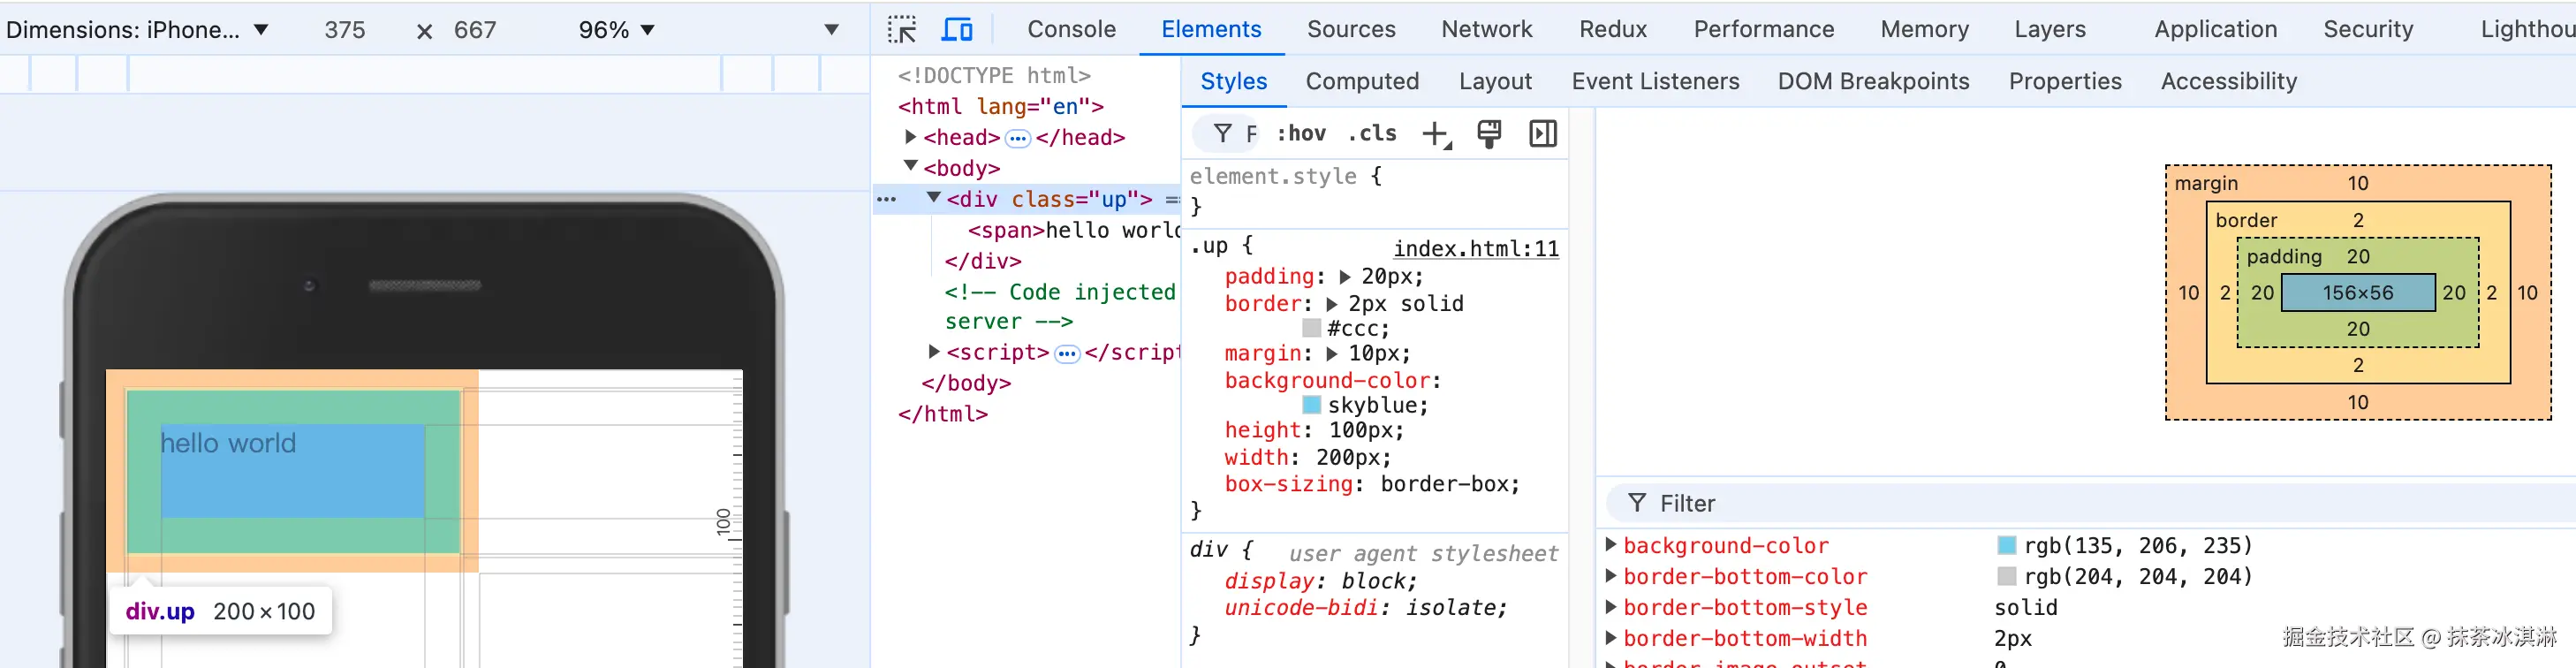Open the Performance tab
Image resolution: width=2576 pixels, height=668 pixels.
click(x=1764, y=29)
